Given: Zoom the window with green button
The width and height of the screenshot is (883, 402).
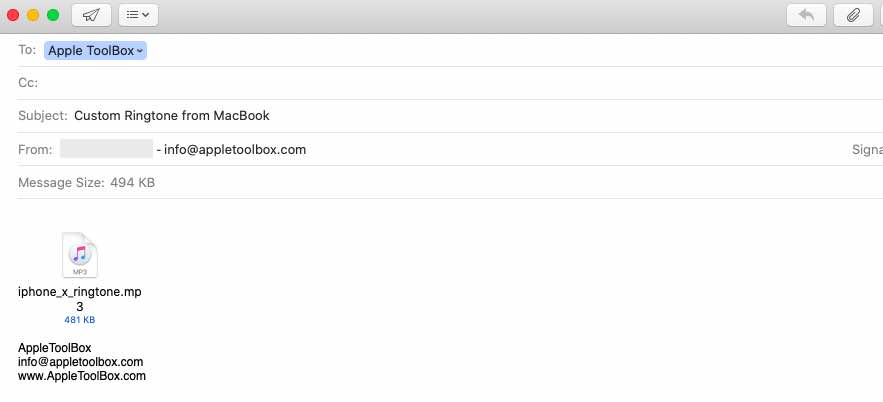Looking at the screenshot, I should [53, 15].
